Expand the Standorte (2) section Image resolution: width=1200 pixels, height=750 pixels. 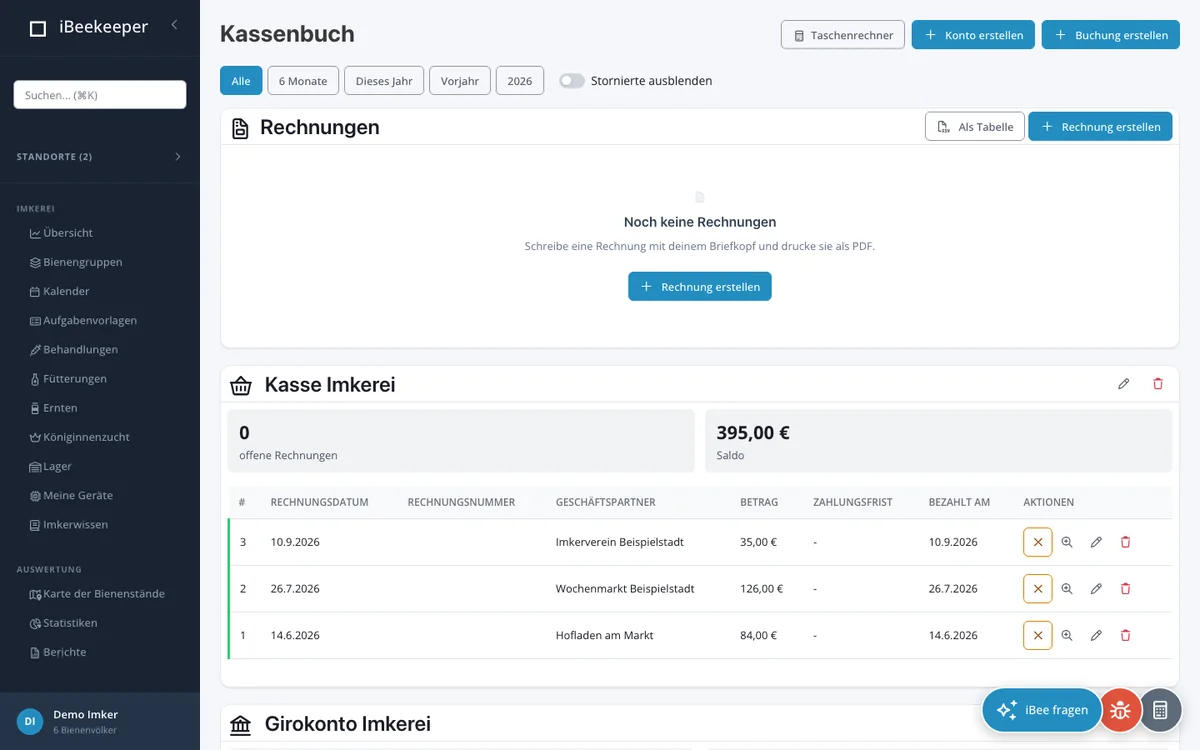100,157
